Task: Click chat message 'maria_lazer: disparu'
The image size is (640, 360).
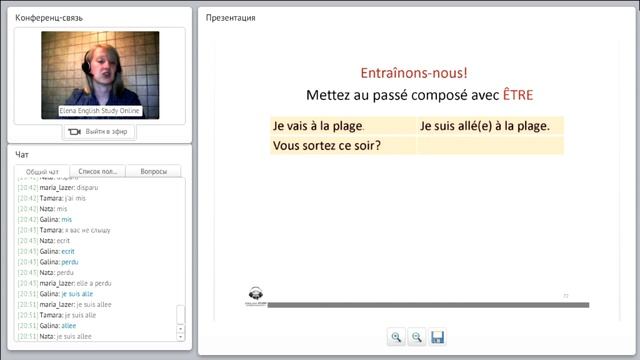Action: coord(58,188)
